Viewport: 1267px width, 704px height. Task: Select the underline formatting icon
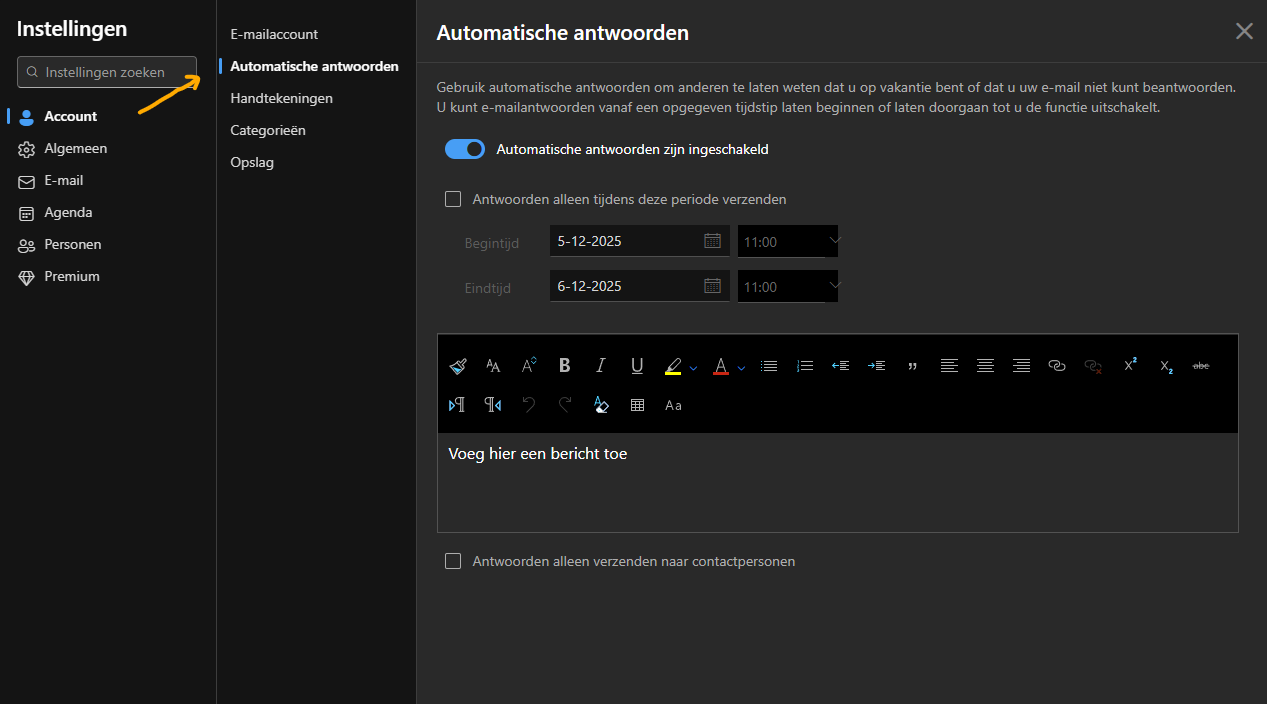click(637, 366)
